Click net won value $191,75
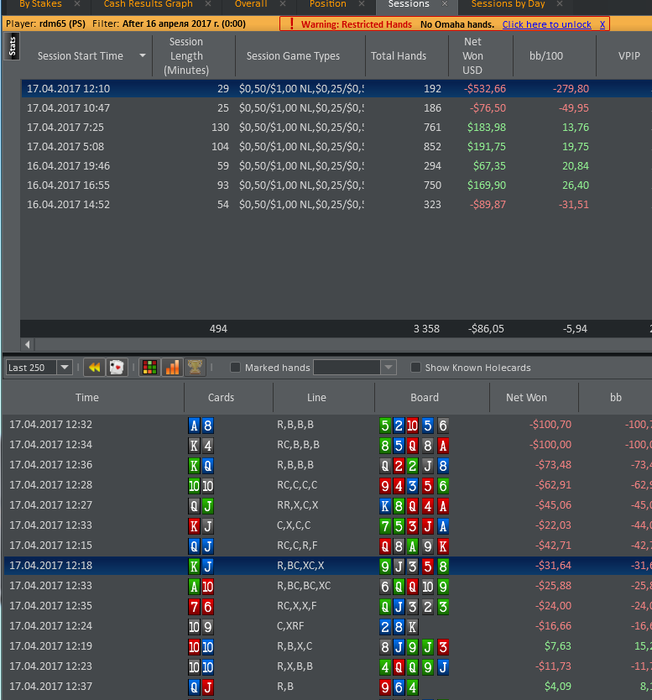 tap(486, 146)
